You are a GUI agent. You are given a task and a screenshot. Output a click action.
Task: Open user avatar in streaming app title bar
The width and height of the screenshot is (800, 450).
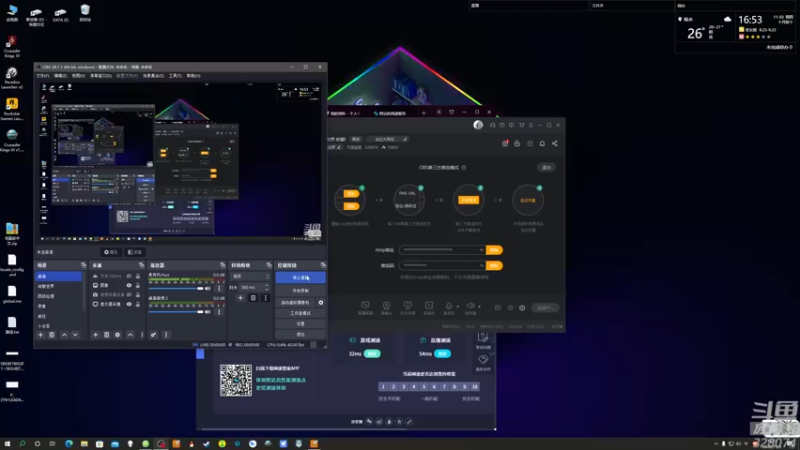coord(478,125)
